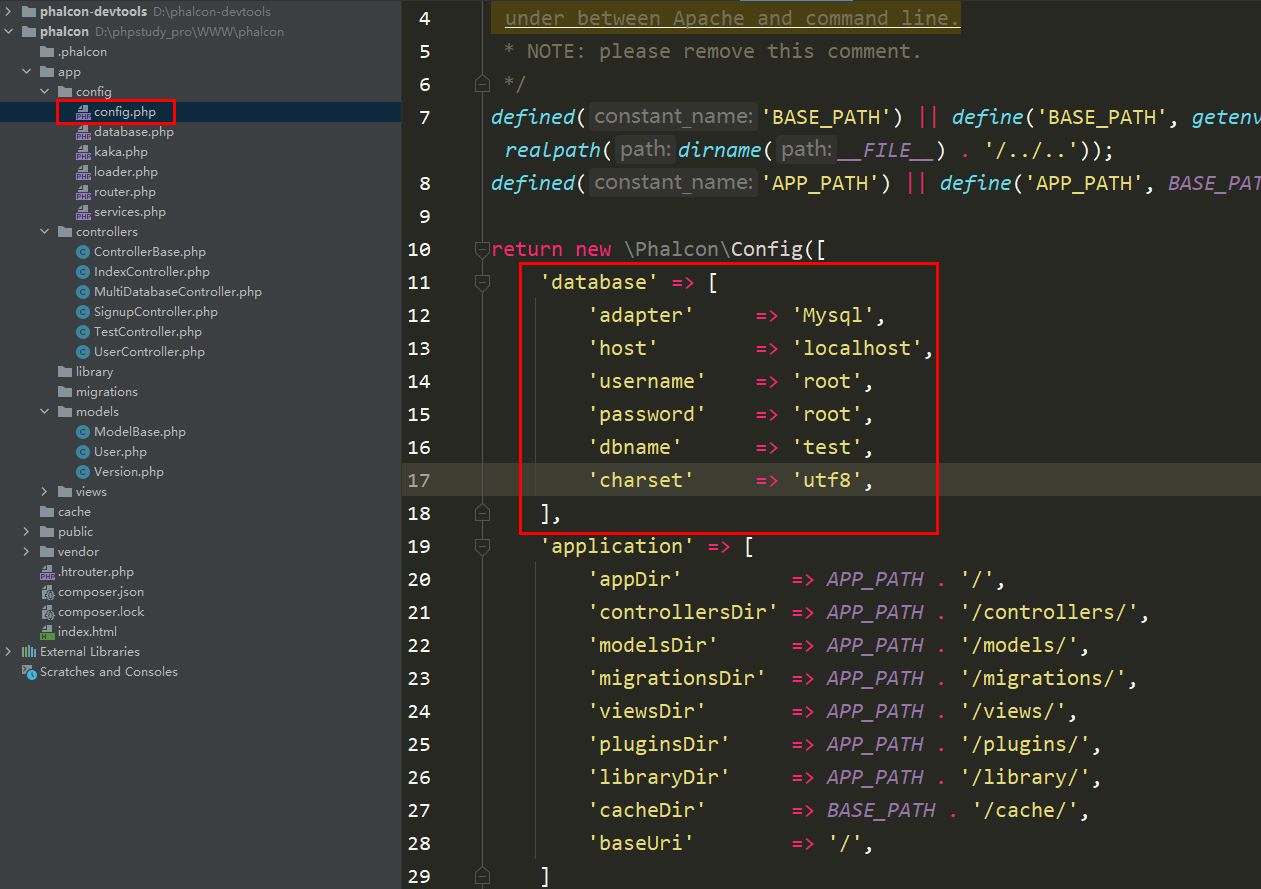The image size is (1261, 889).
Task: Select SignupController.php in tree
Action: (x=156, y=312)
